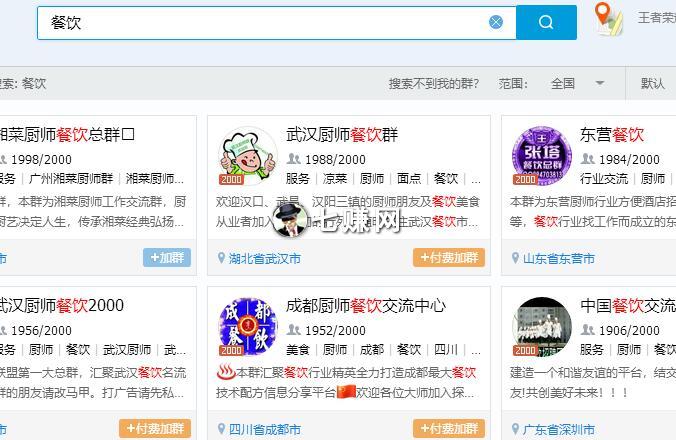Click the member icon beside 1984/2000
The width and height of the screenshot is (676, 440).
point(588,159)
